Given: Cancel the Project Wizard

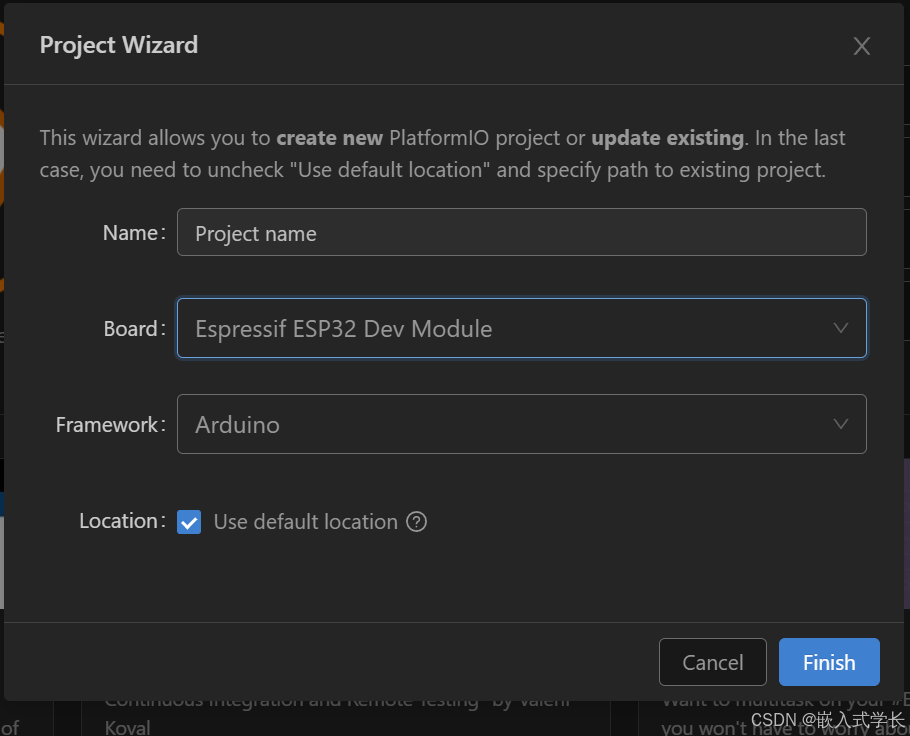Looking at the screenshot, I should [x=712, y=662].
